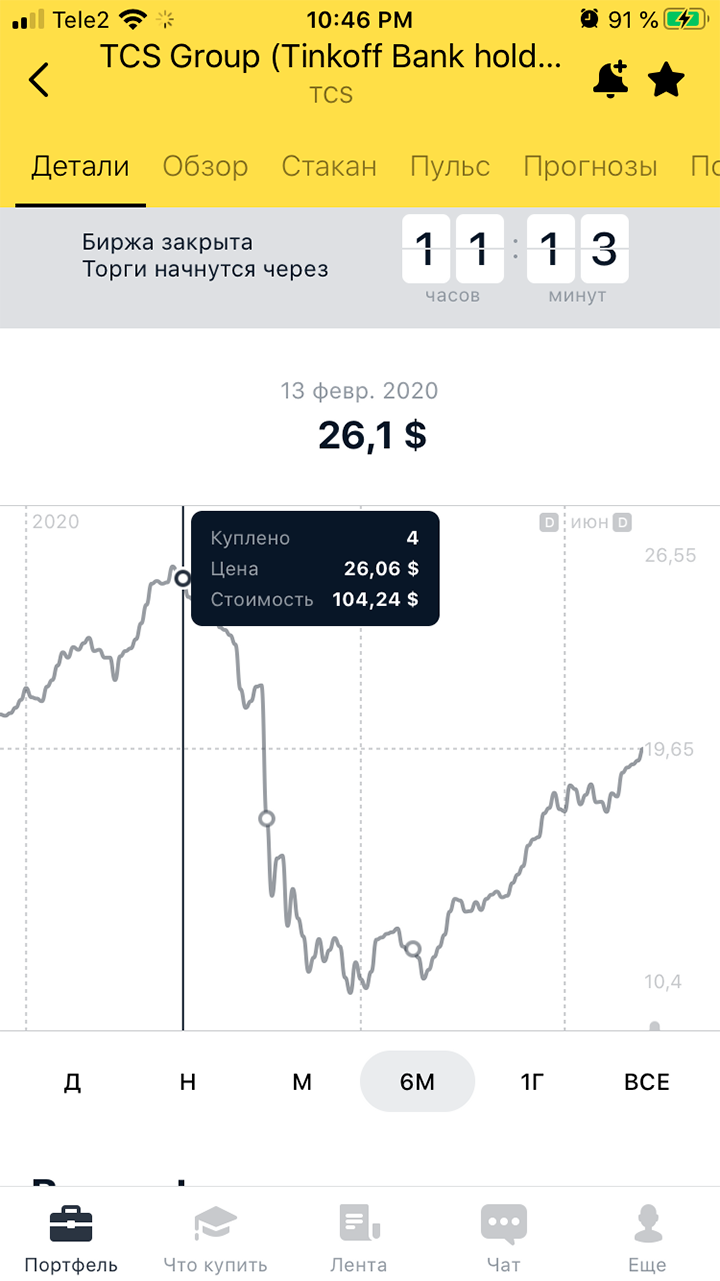This screenshot has width=720, height=1281.
Task: Open the Прогнозы tab
Action: pyautogui.click(x=590, y=166)
